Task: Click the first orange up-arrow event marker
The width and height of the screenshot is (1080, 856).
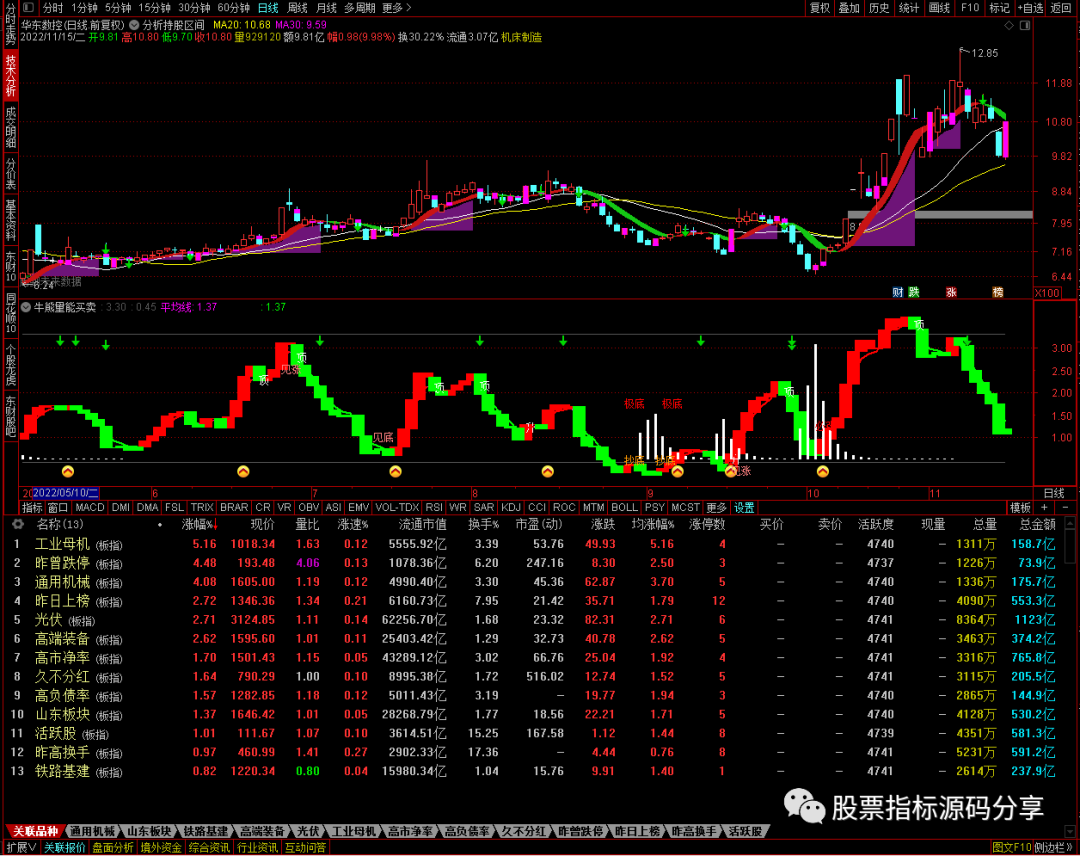Action: 68,472
